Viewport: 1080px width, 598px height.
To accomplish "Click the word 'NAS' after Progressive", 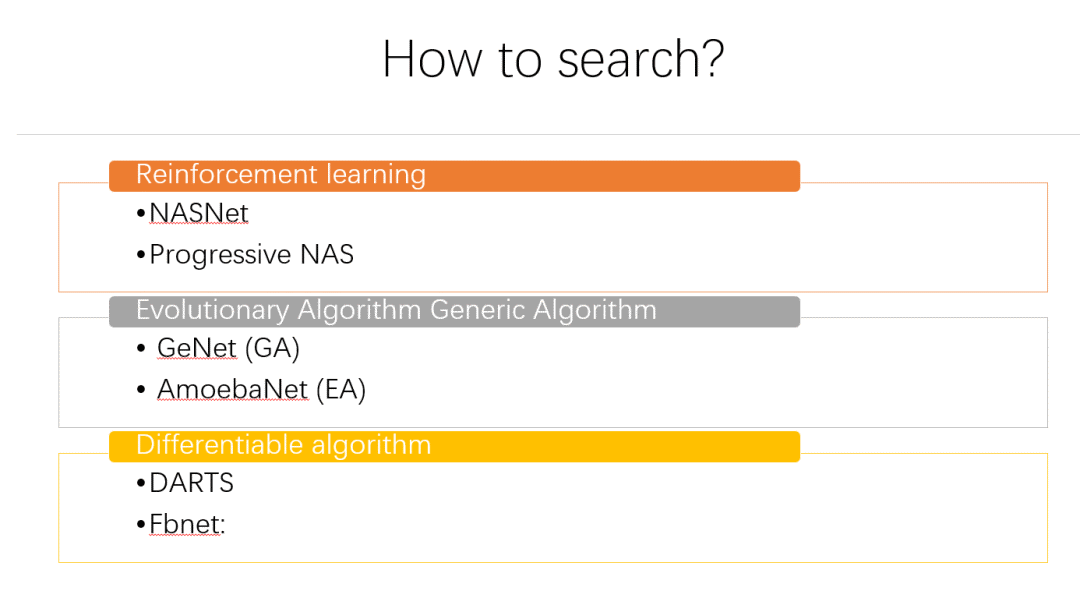I will 327,254.
